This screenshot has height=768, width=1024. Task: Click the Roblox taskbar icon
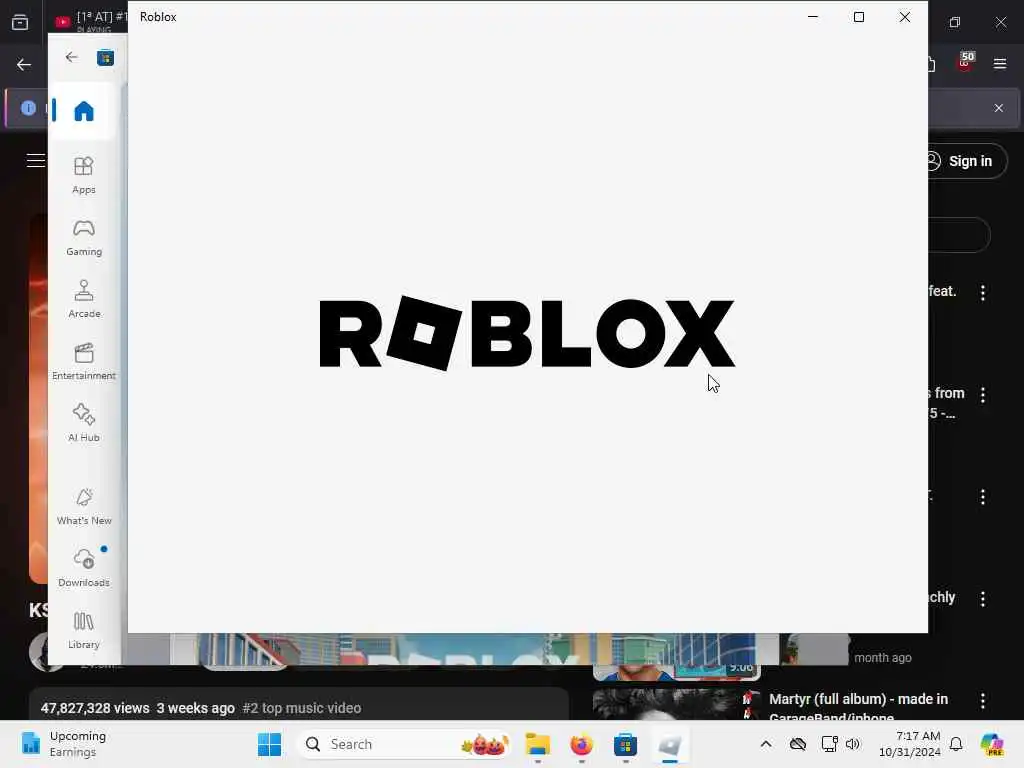669,744
